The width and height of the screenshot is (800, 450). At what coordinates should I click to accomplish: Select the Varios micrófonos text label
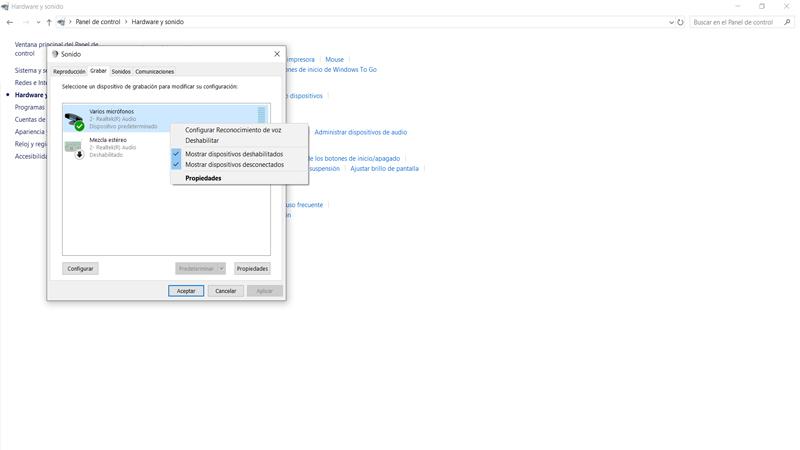point(112,111)
